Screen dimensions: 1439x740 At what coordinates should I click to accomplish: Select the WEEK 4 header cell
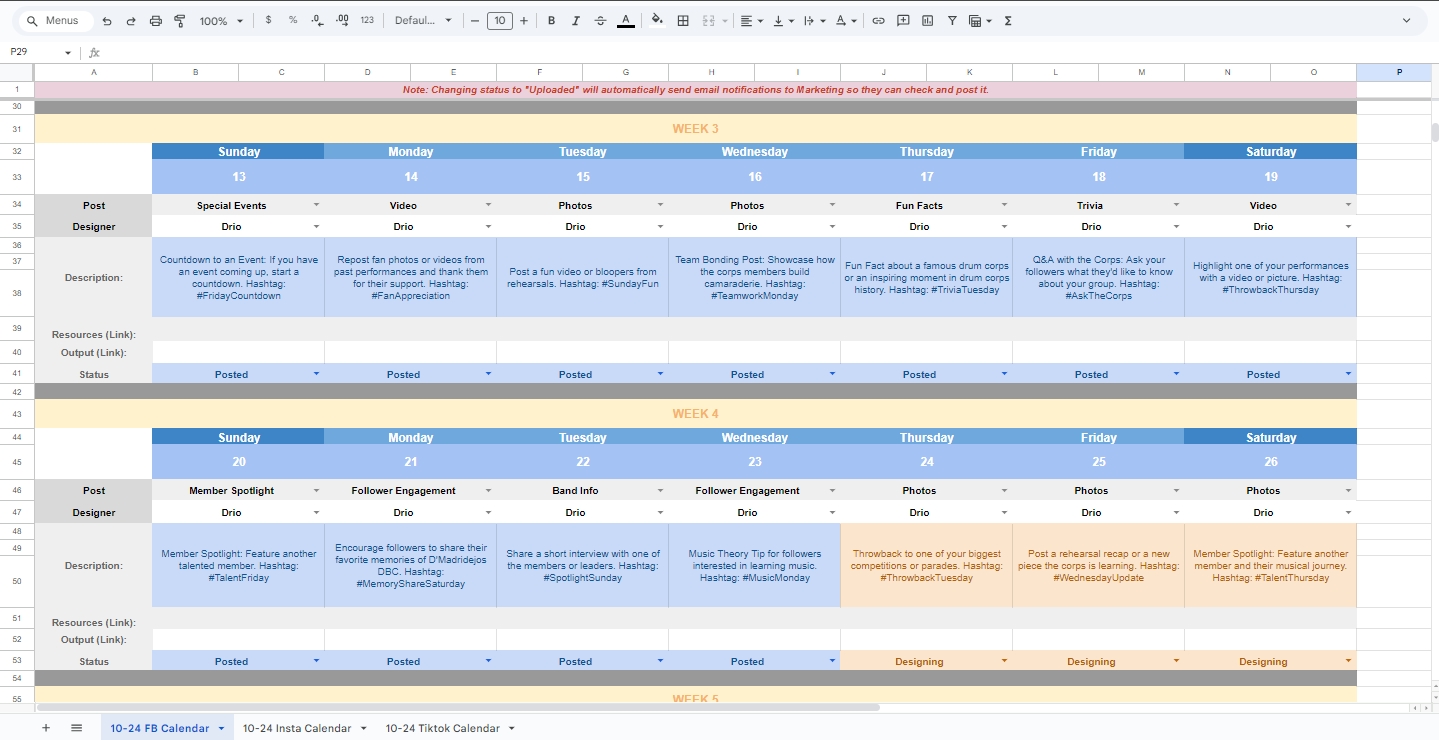click(x=695, y=414)
